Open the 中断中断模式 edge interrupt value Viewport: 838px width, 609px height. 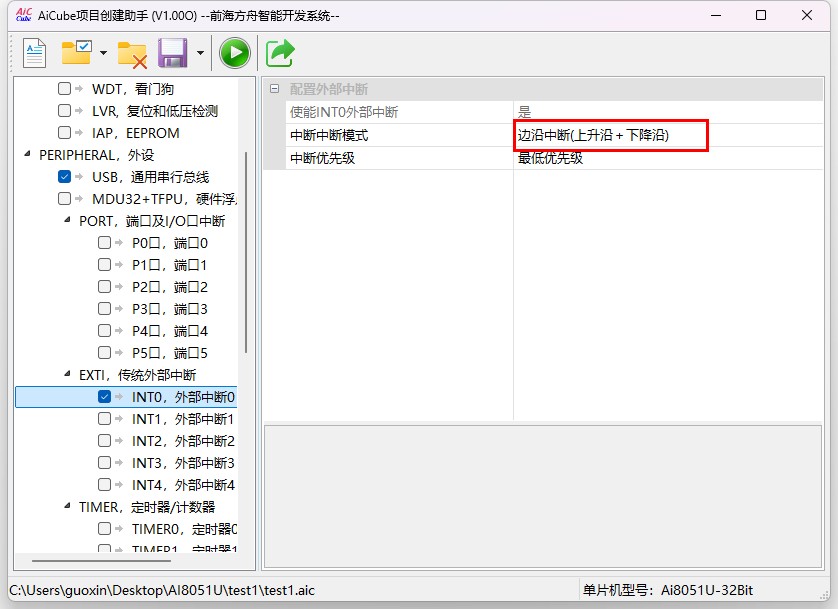pos(668,135)
